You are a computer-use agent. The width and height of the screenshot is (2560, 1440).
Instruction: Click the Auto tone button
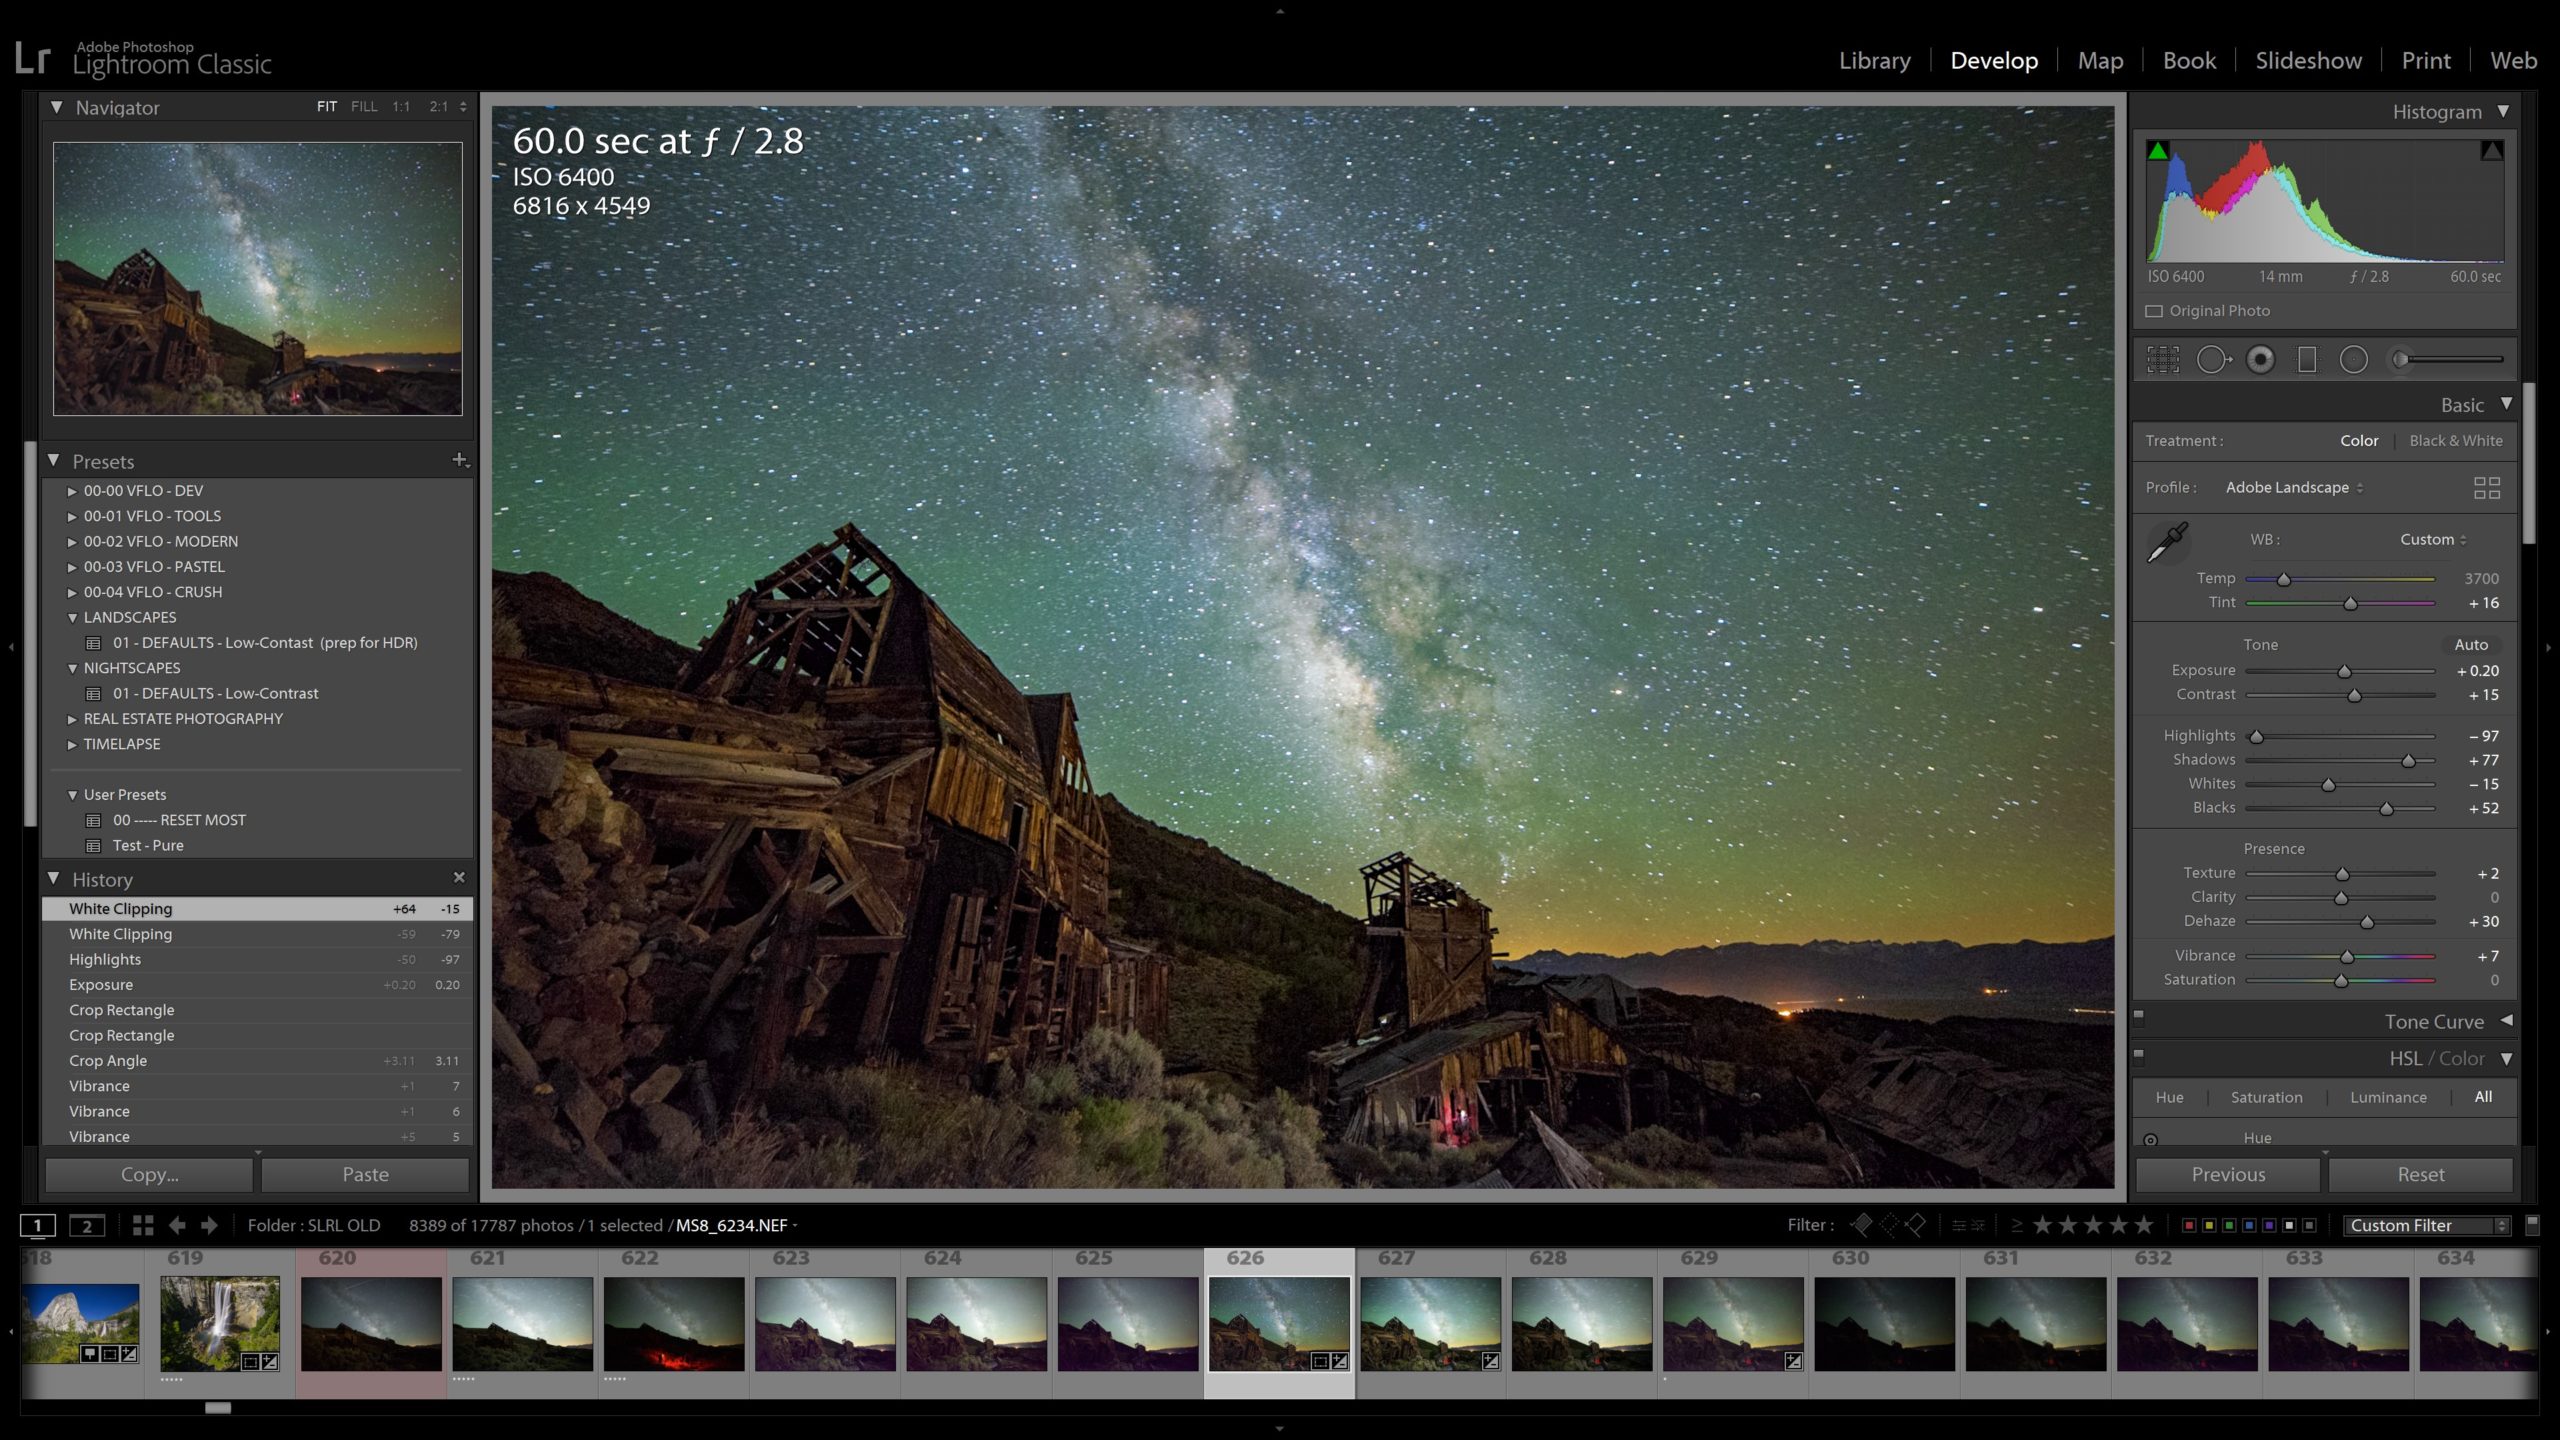[2473, 645]
